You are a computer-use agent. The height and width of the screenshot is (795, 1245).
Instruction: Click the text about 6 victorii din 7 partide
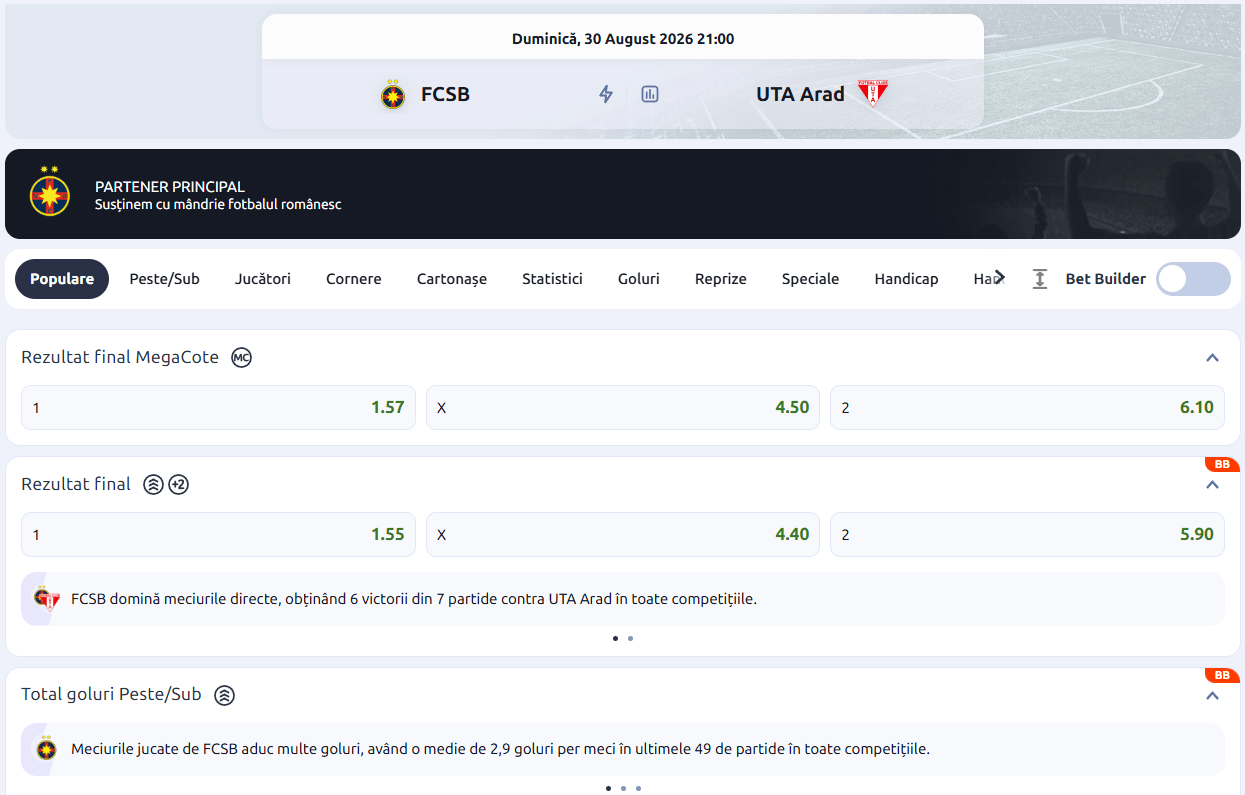[414, 599]
